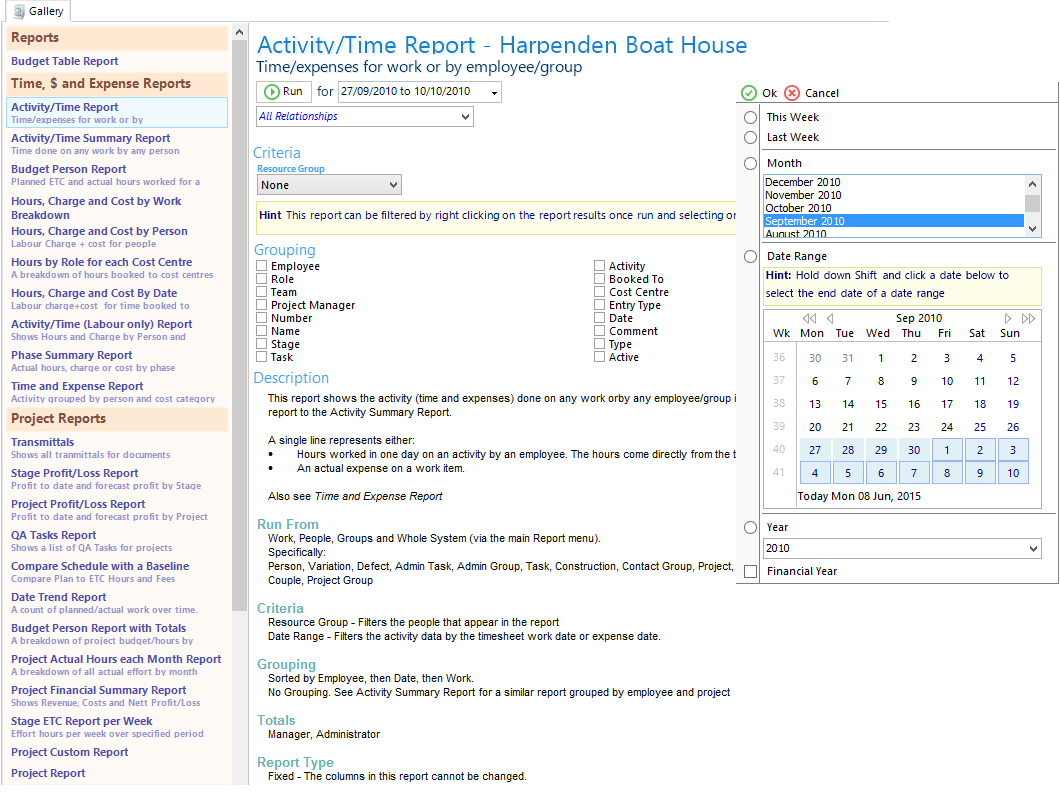Screen dimensions: 1060x794
Task: Go back one year with double-left arrow
Action: point(809,318)
